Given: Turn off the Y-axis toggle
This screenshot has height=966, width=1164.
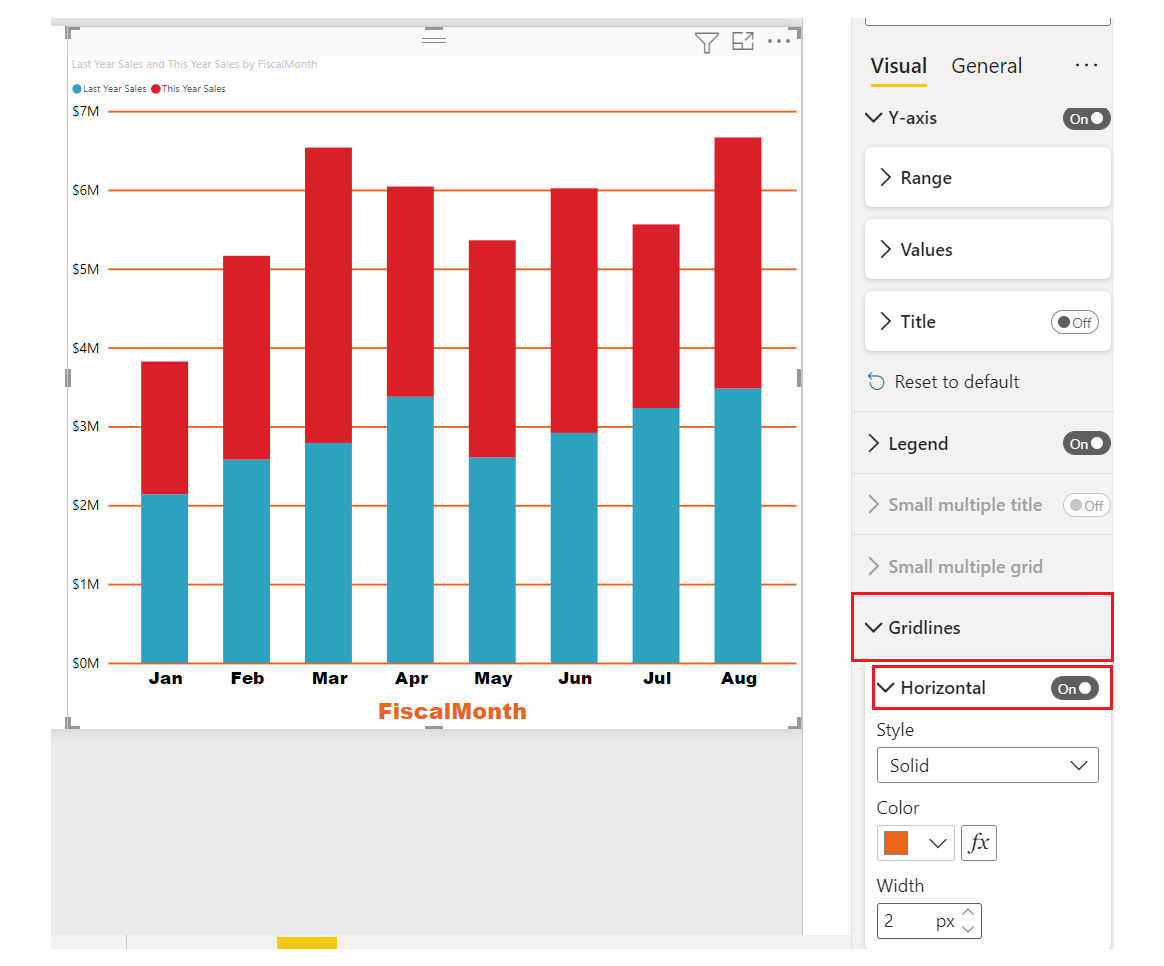Looking at the screenshot, I should point(1086,119).
